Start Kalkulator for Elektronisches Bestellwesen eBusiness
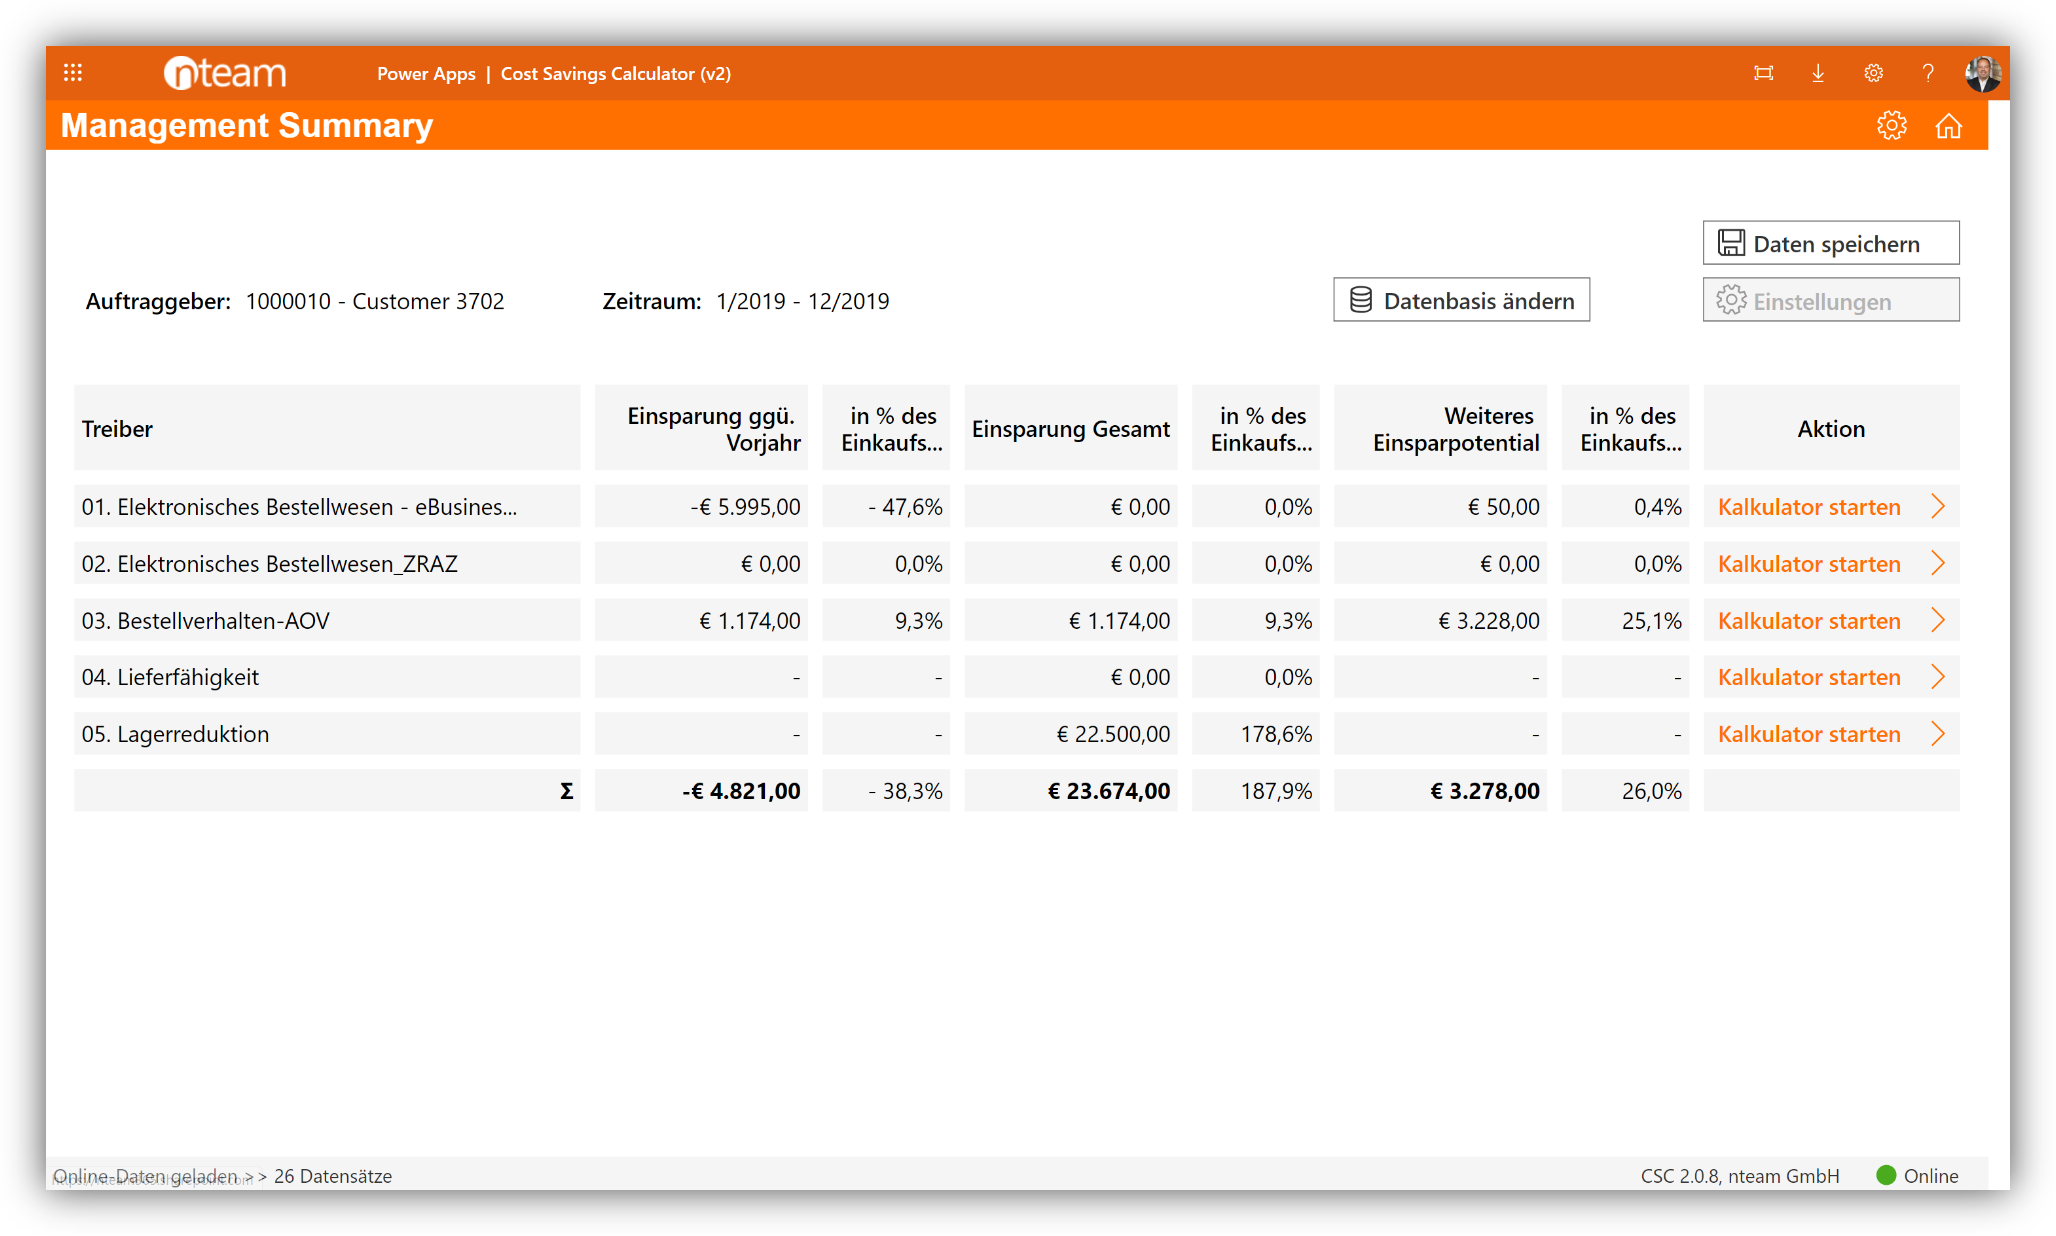 pyautogui.click(x=1809, y=507)
